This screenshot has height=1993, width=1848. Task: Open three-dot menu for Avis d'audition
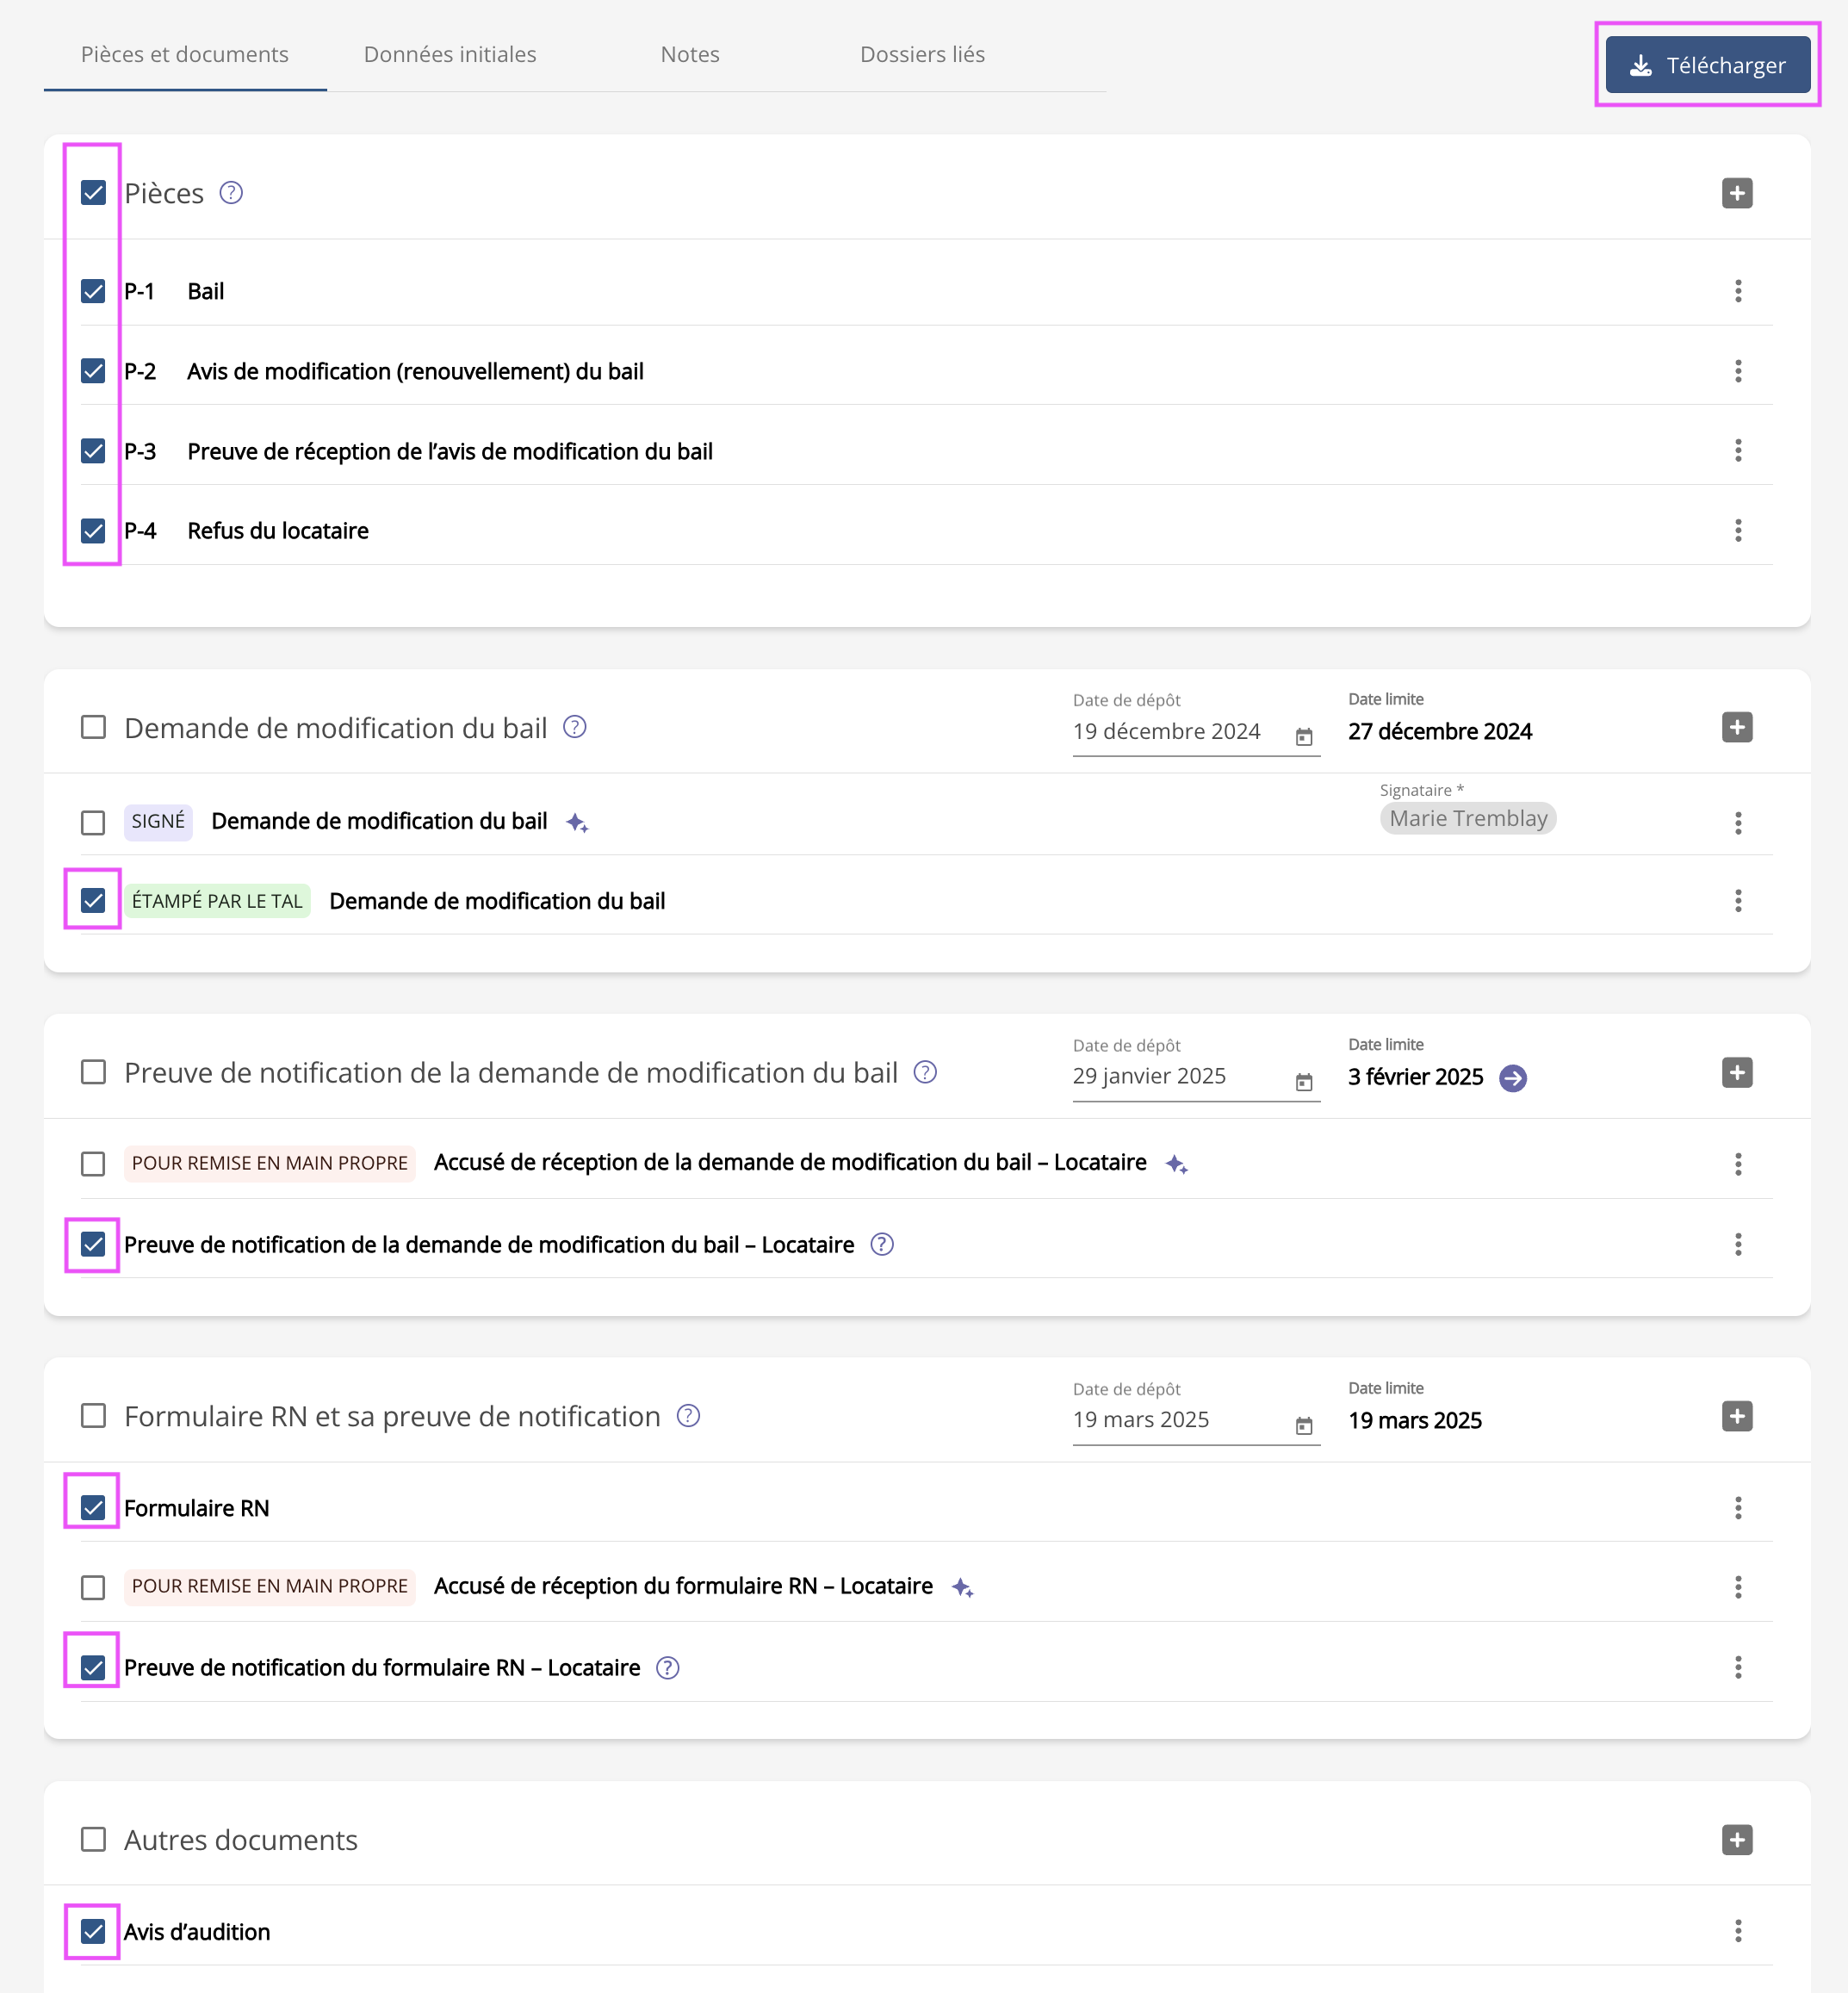(1738, 1931)
